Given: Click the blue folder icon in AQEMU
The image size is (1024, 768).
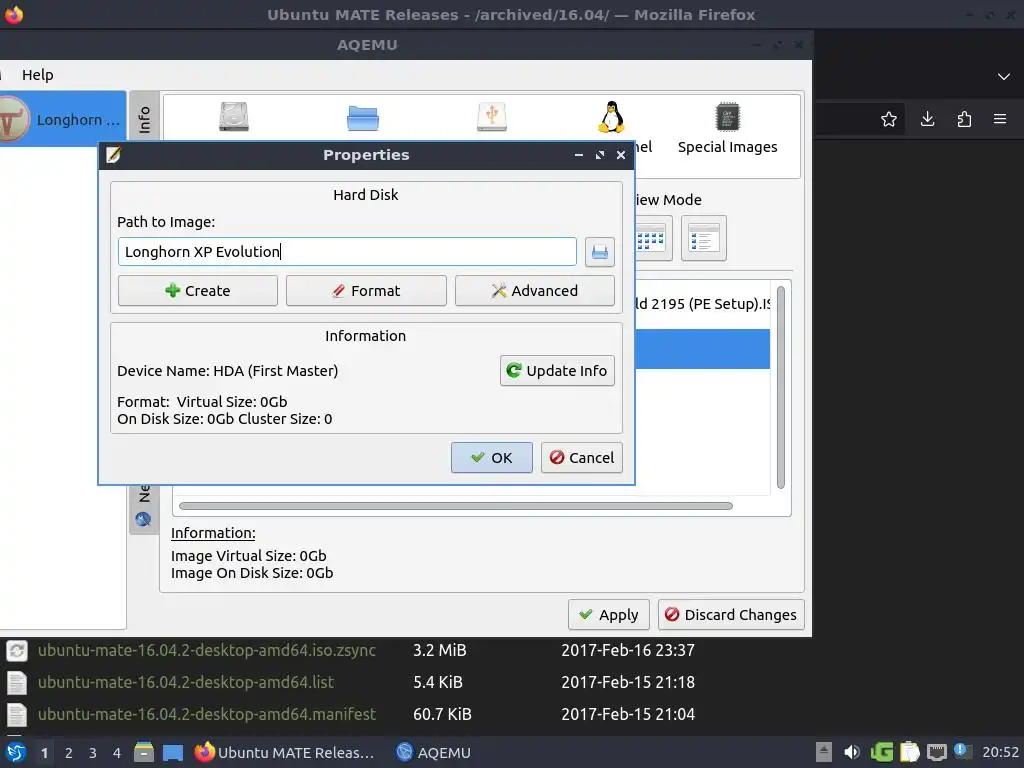Looking at the screenshot, I should pyautogui.click(x=362, y=118).
